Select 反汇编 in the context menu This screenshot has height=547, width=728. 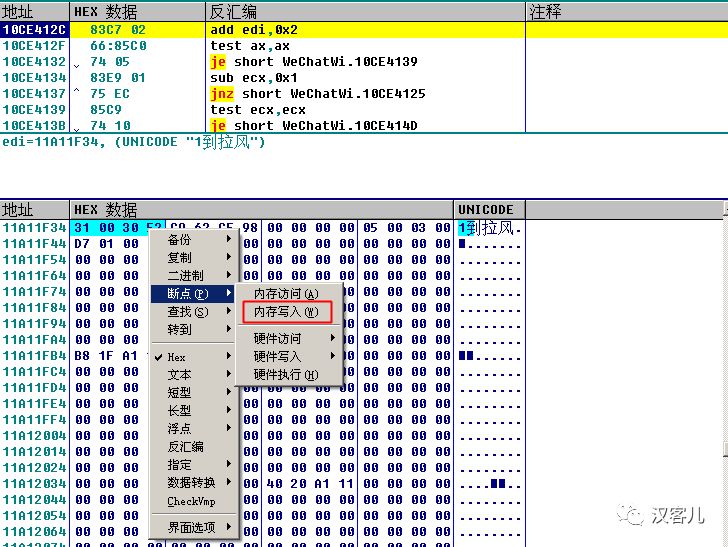[x=194, y=447]
